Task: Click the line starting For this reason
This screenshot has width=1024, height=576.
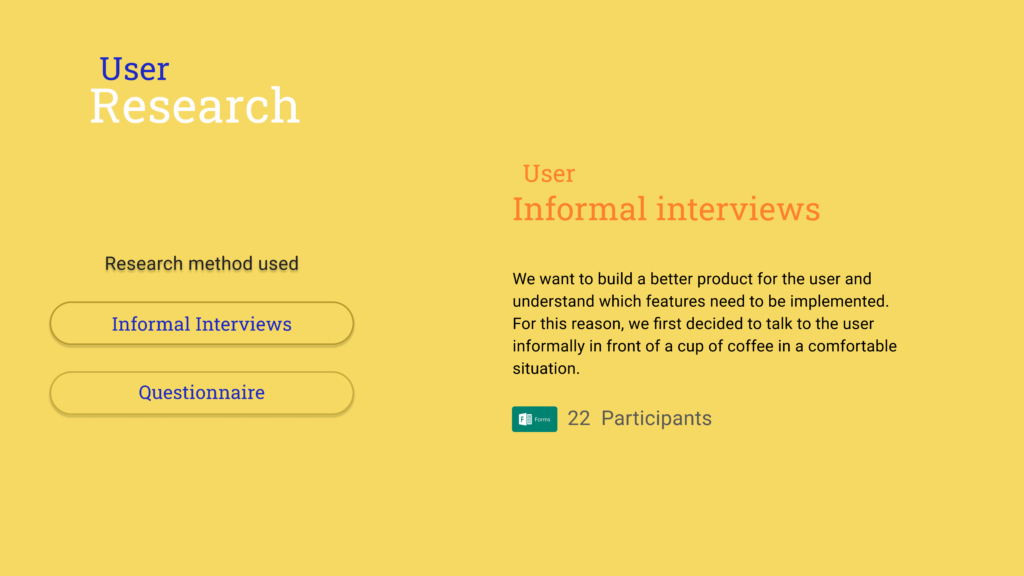Action: tap(693, 324)
